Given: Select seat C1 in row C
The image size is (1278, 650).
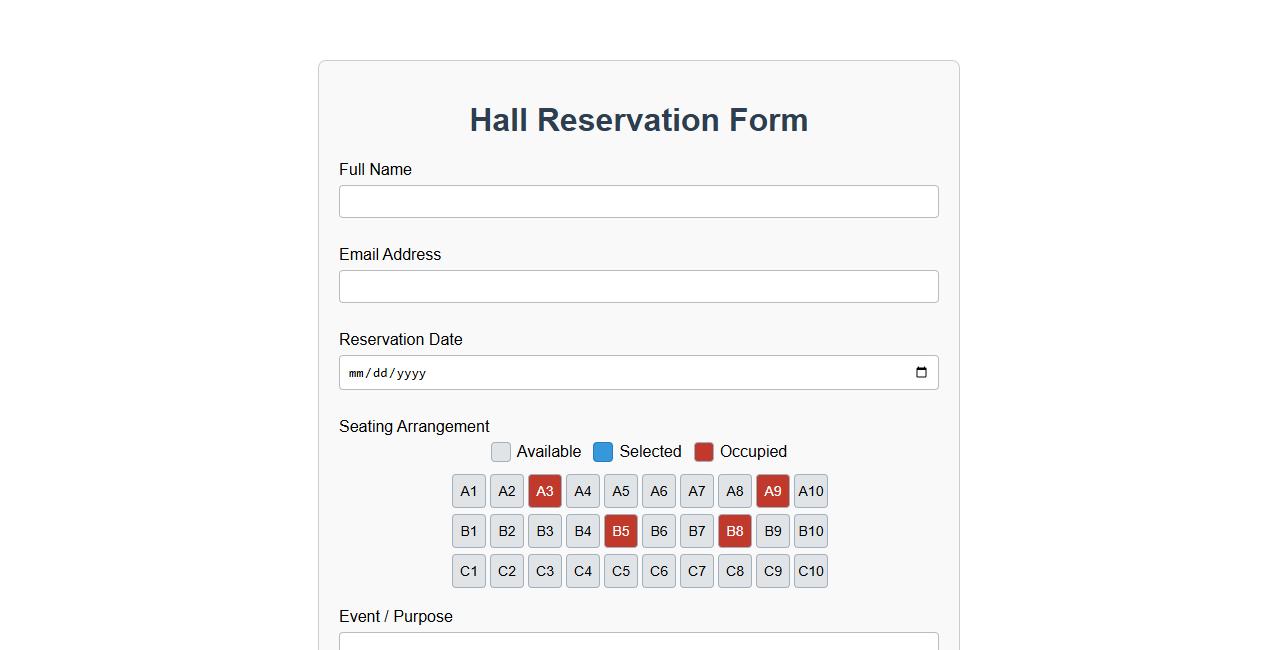Looking at the screenshot, I should 468,571.
